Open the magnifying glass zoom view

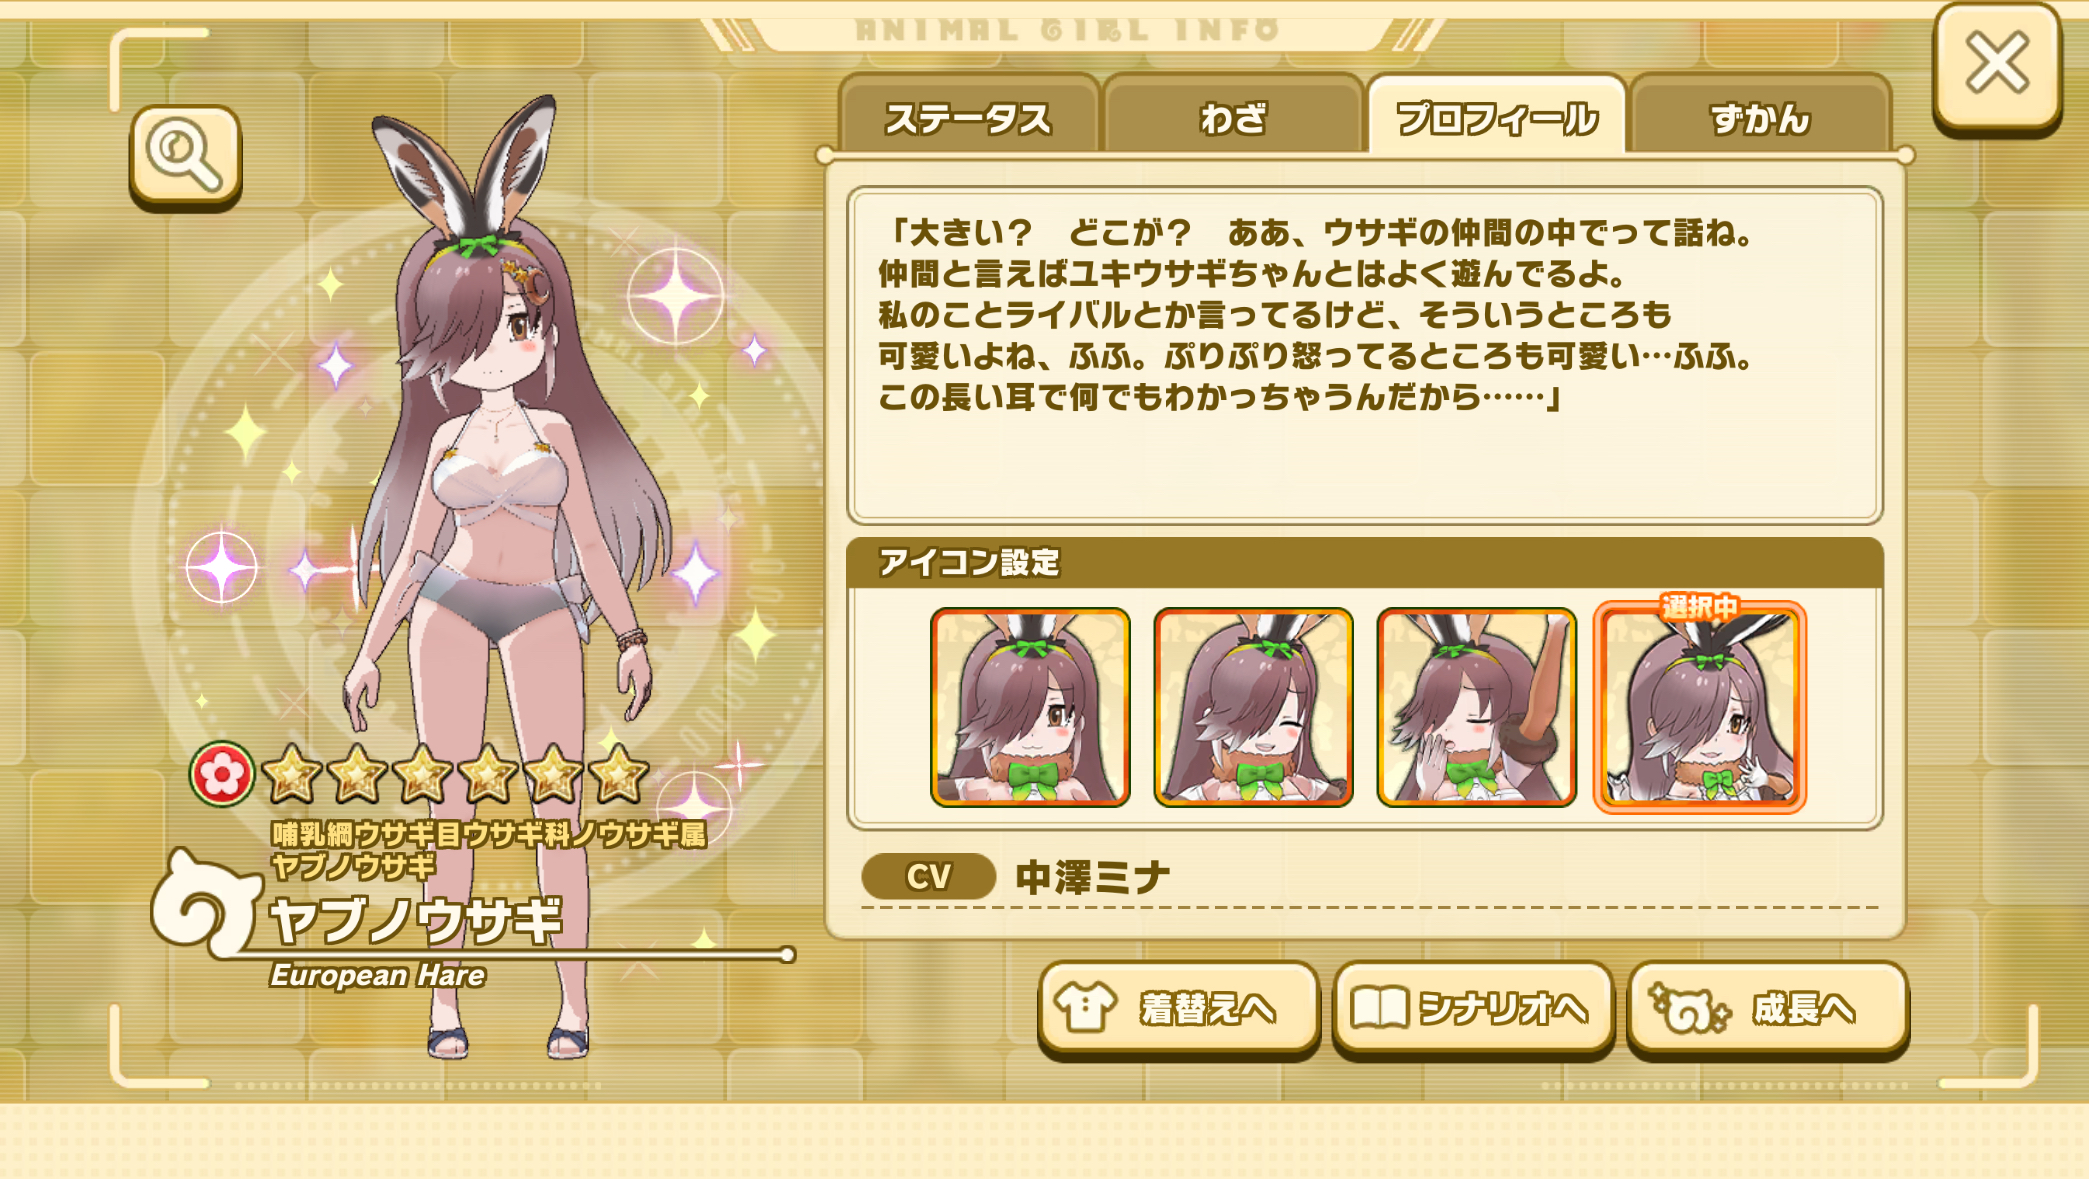click(x=185, y=156)
